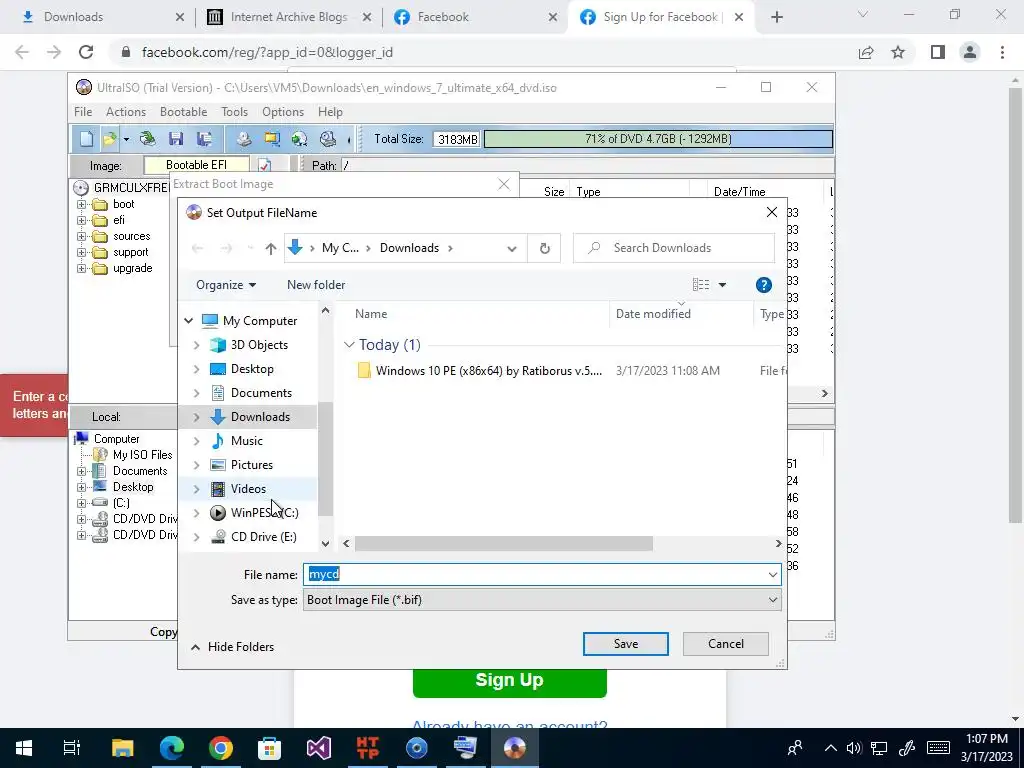Click the horizontal scrollbar in file list

pos(504,543)
